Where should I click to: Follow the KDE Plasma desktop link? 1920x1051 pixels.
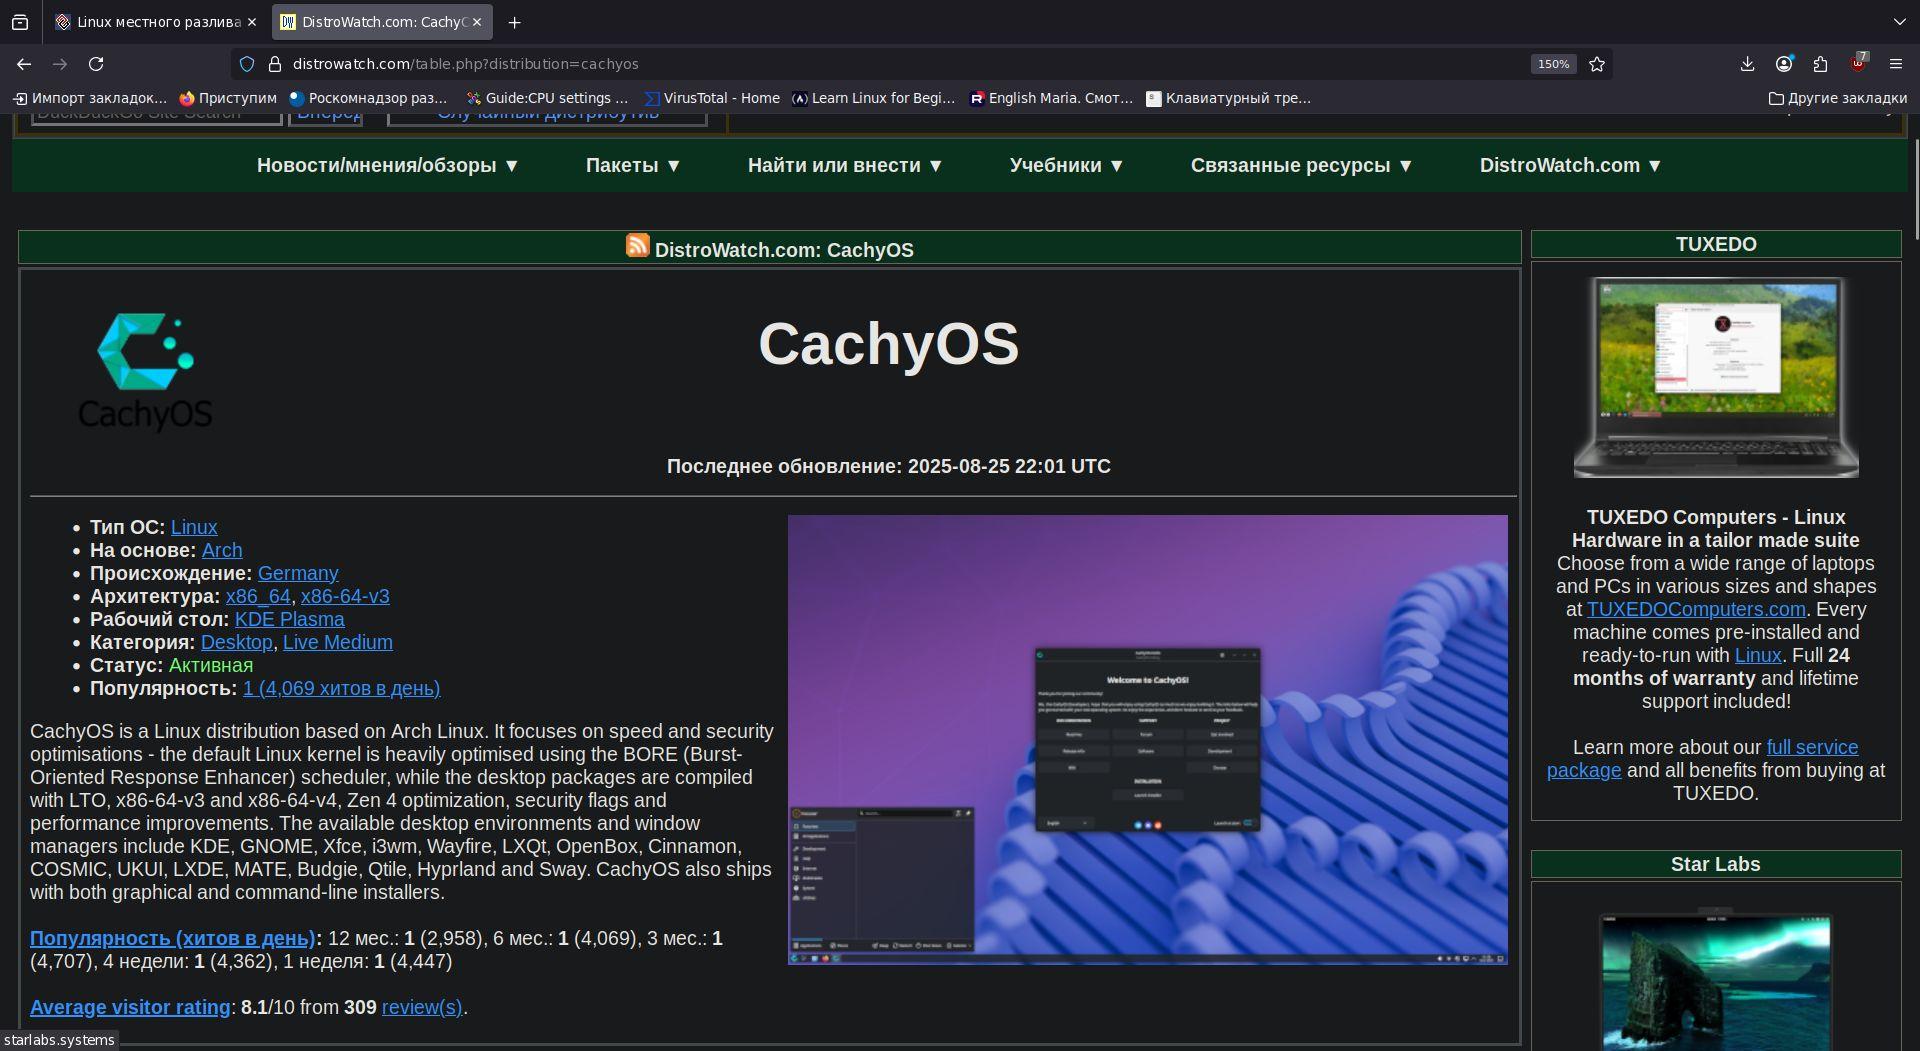290,619
